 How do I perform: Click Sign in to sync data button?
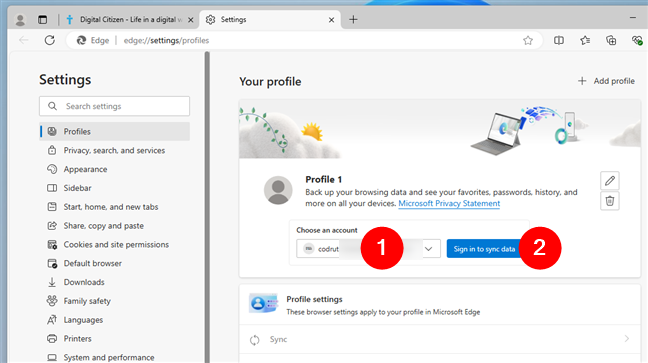click(x=484, y=248)
